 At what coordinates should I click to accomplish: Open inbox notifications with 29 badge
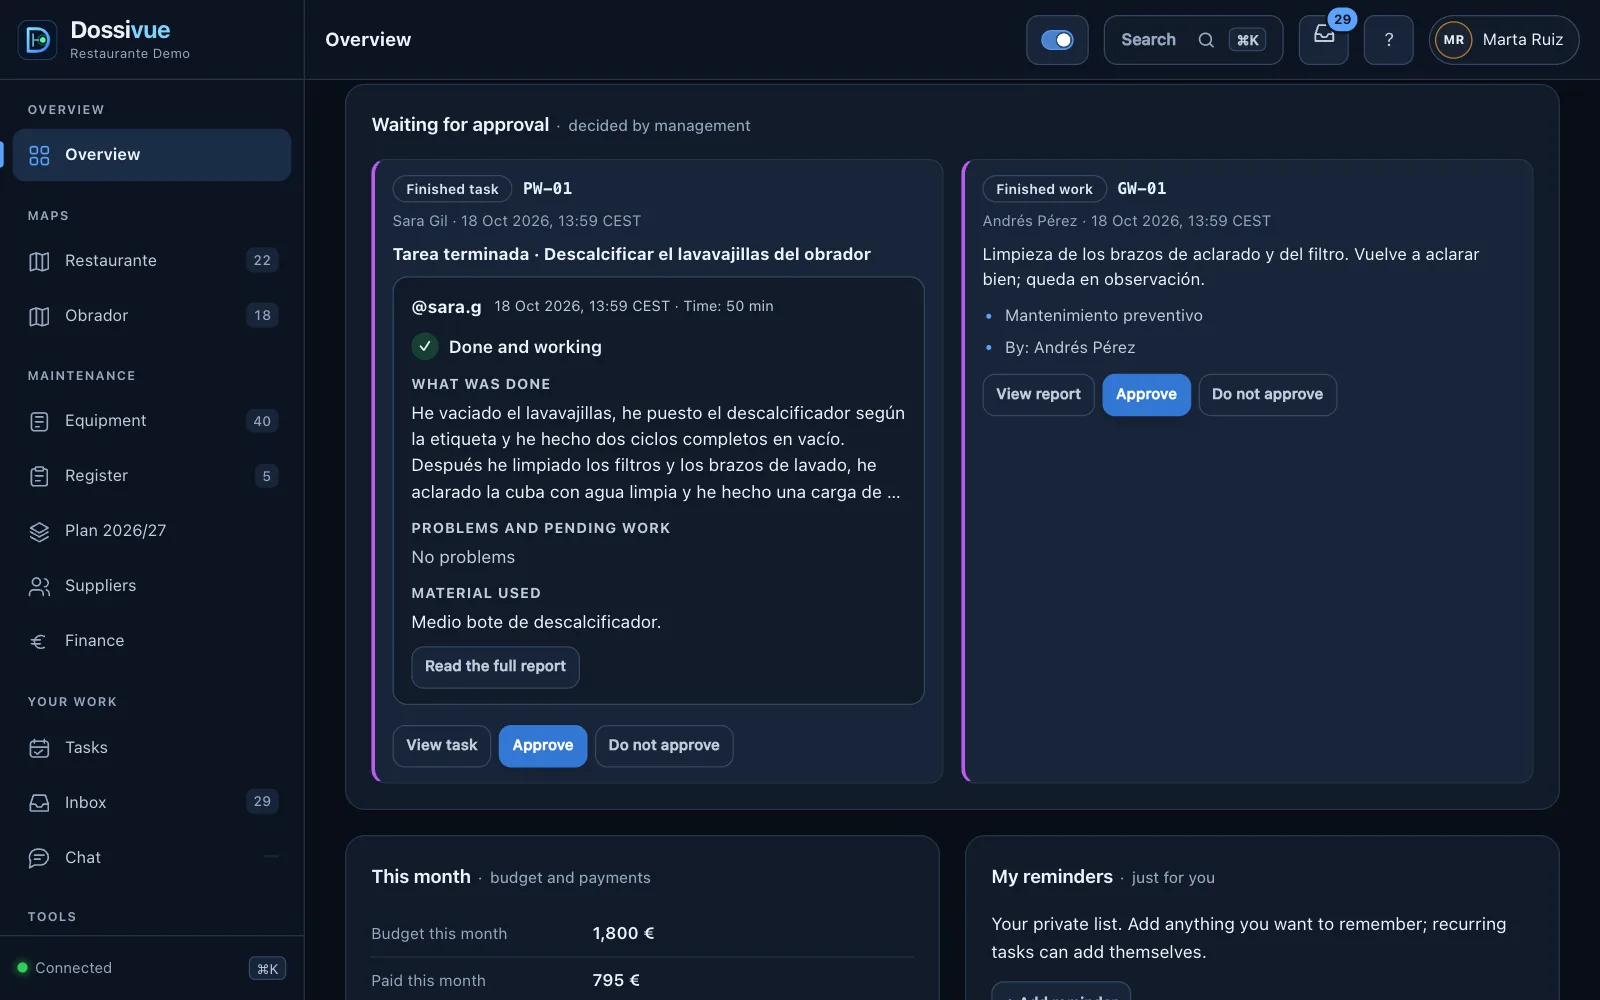(1324, 40)
